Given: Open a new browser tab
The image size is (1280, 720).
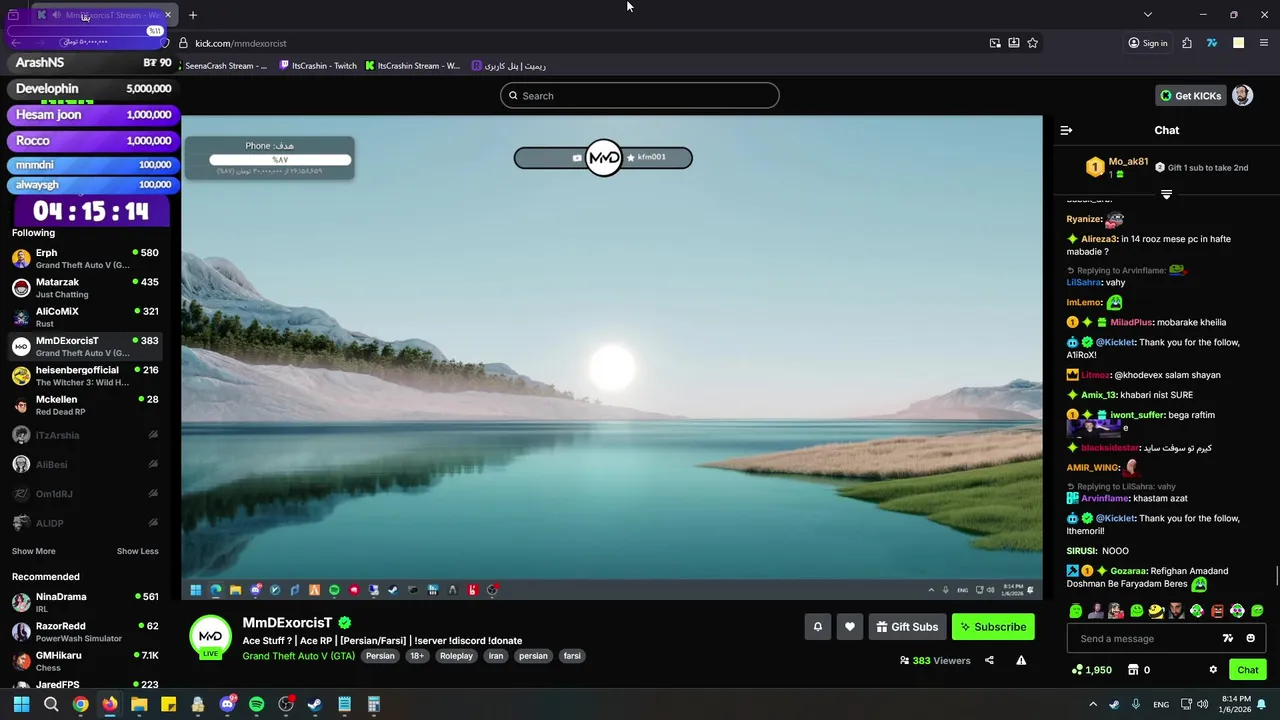Looking at the screenshot, I should click(x=193, y=15).
